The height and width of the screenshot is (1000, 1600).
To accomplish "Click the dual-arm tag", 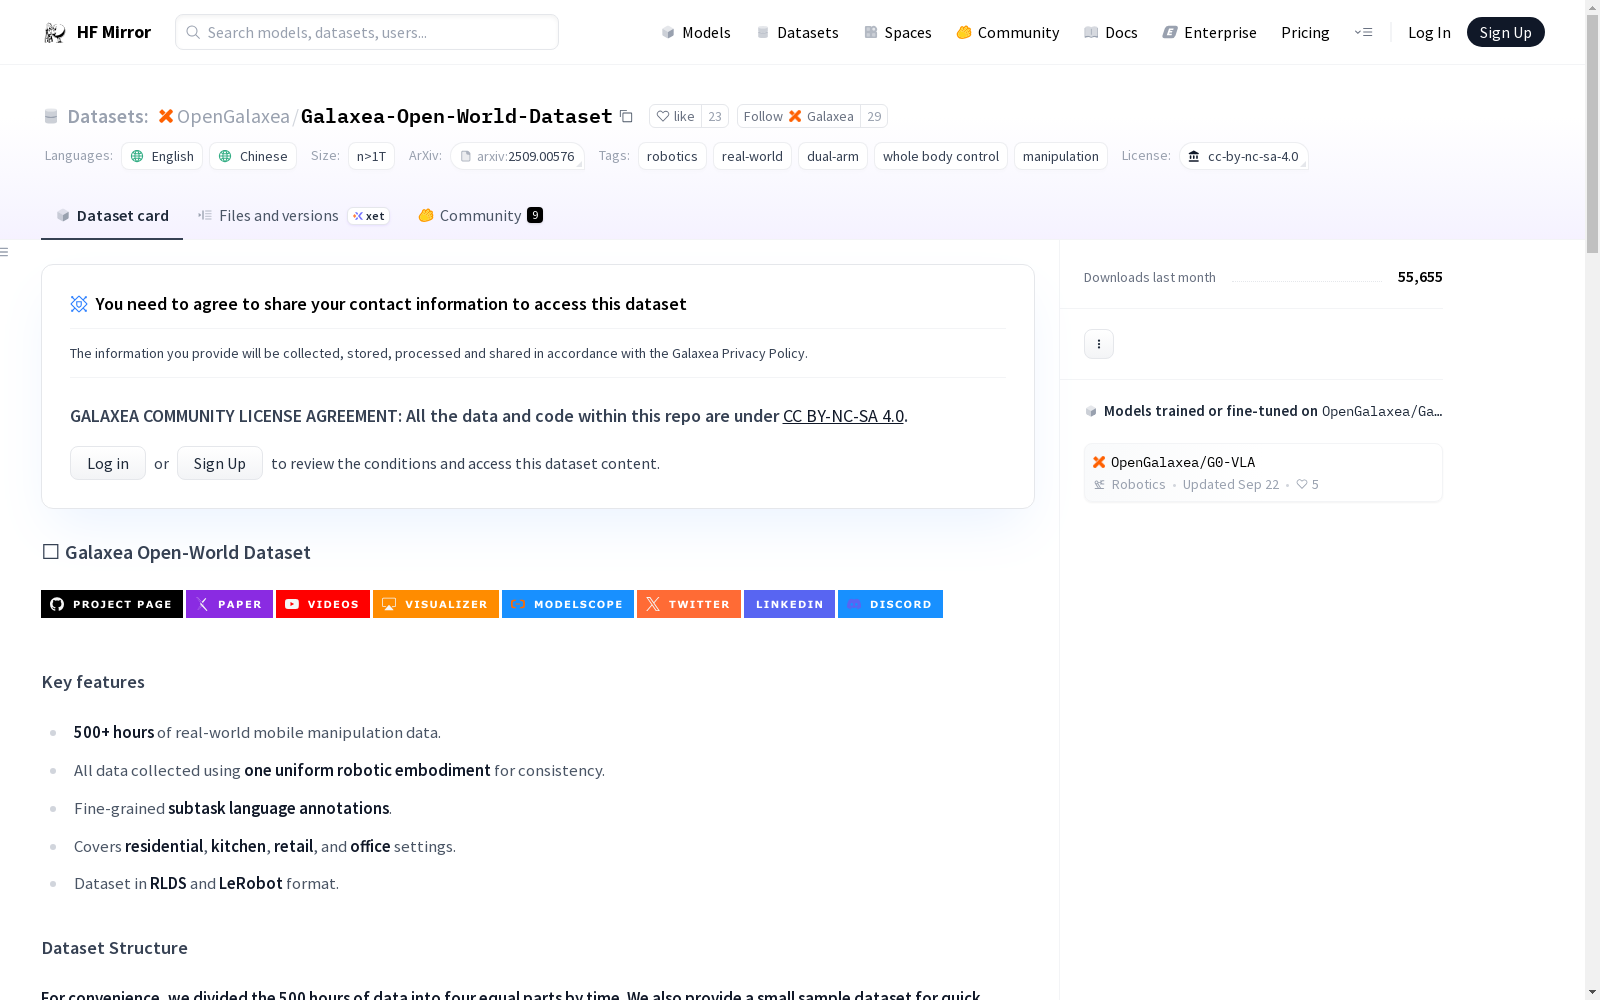I will point(833,156).
